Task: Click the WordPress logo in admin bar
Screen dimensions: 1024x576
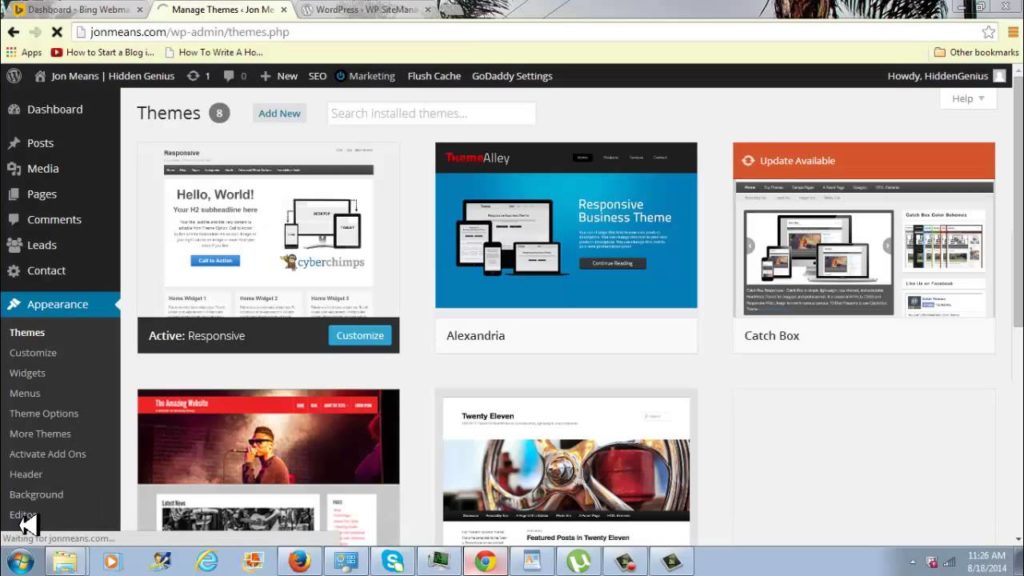Action: 14,76
